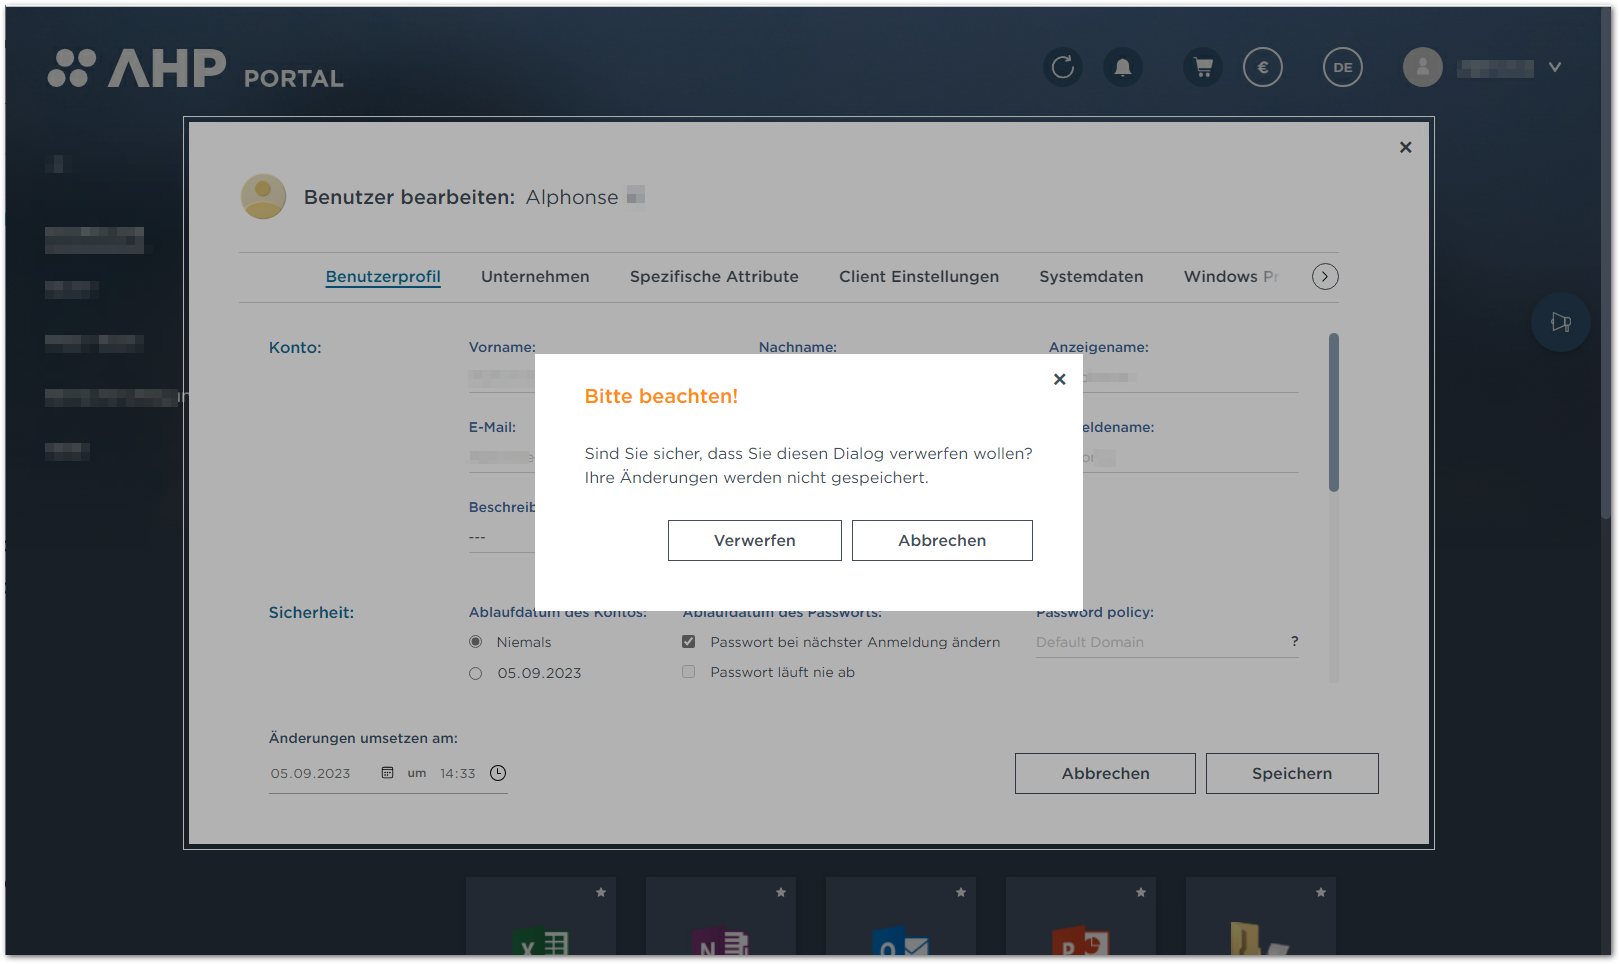Click the user avatar in the header
The width and height of the screenshot is (1620, 964).
point(1422,67)
